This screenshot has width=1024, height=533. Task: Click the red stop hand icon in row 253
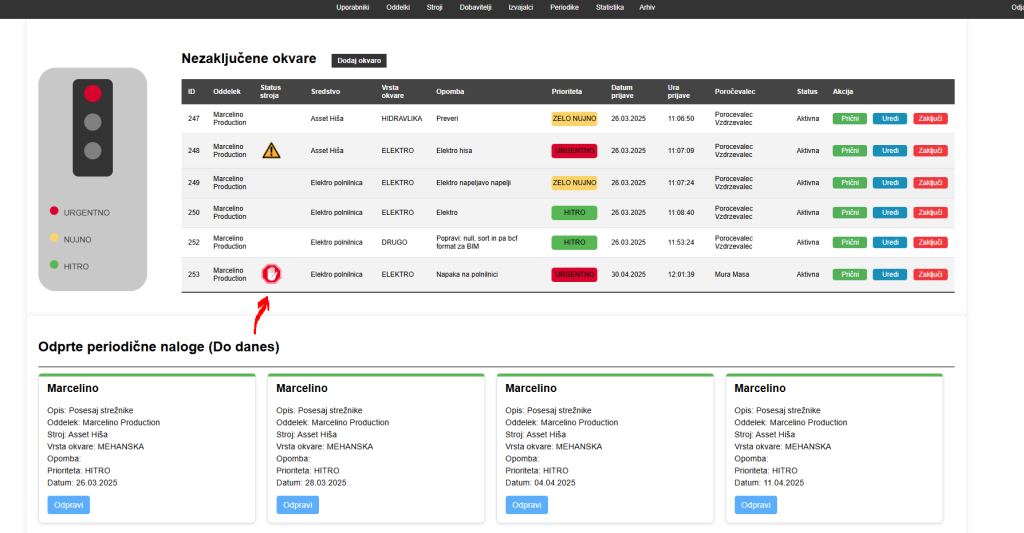click(x=271, y=274)
